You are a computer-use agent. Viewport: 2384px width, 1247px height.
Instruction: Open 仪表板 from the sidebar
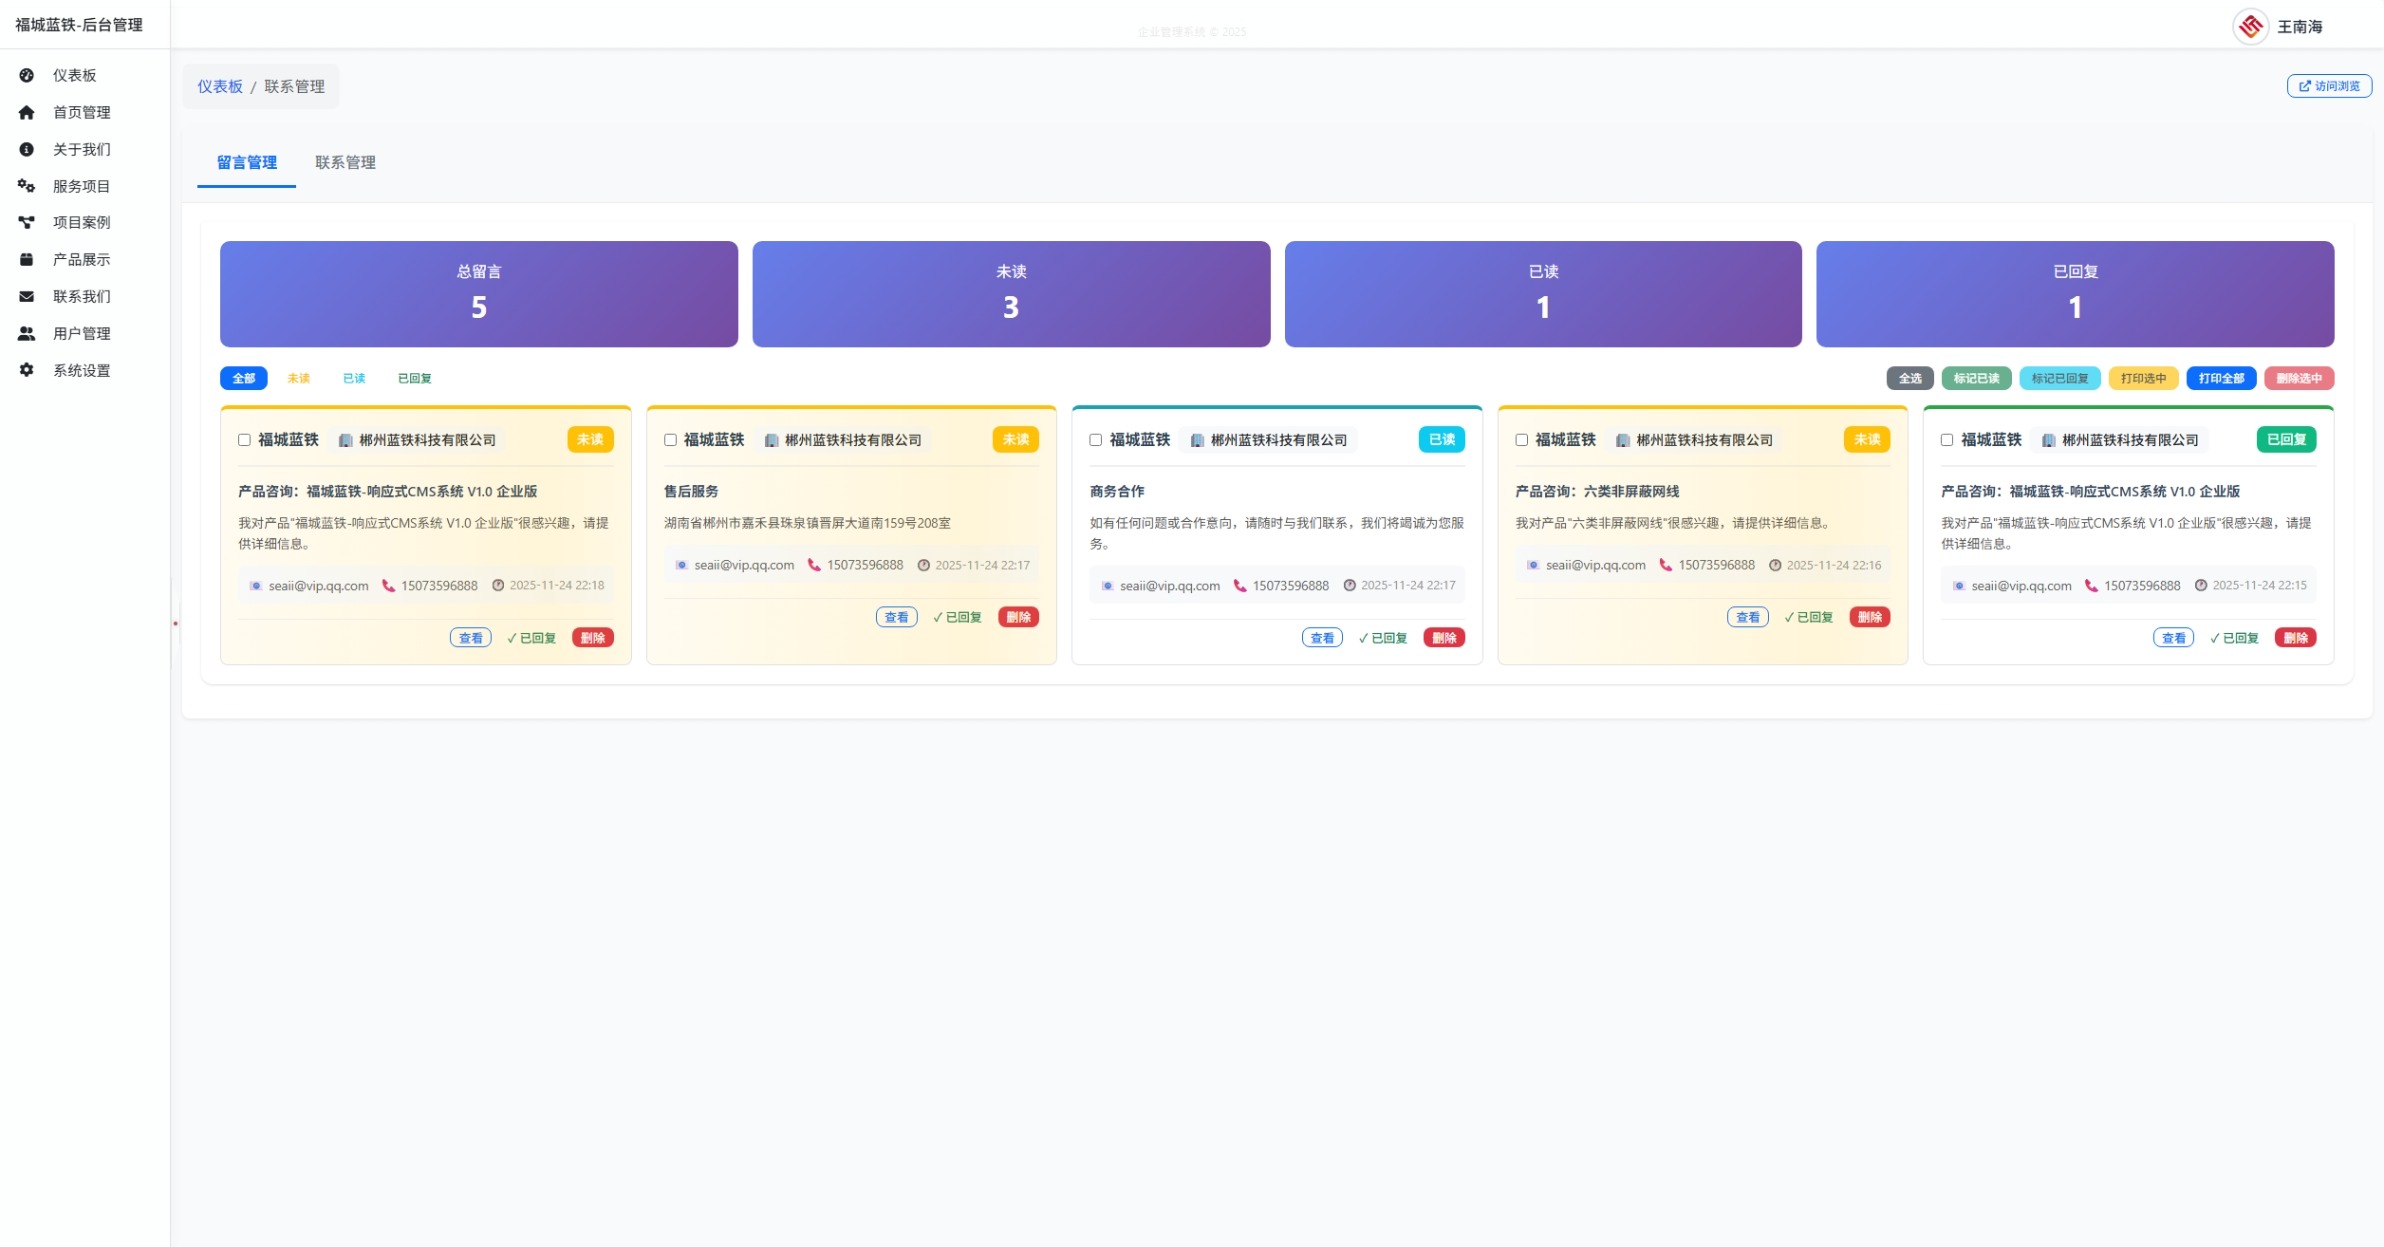click(74, 75)
